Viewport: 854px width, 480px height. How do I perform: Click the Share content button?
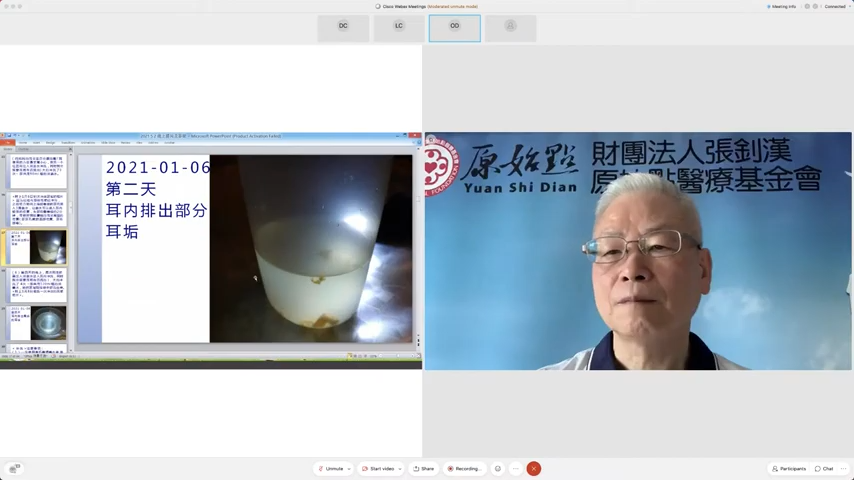(x=424, y=468)
